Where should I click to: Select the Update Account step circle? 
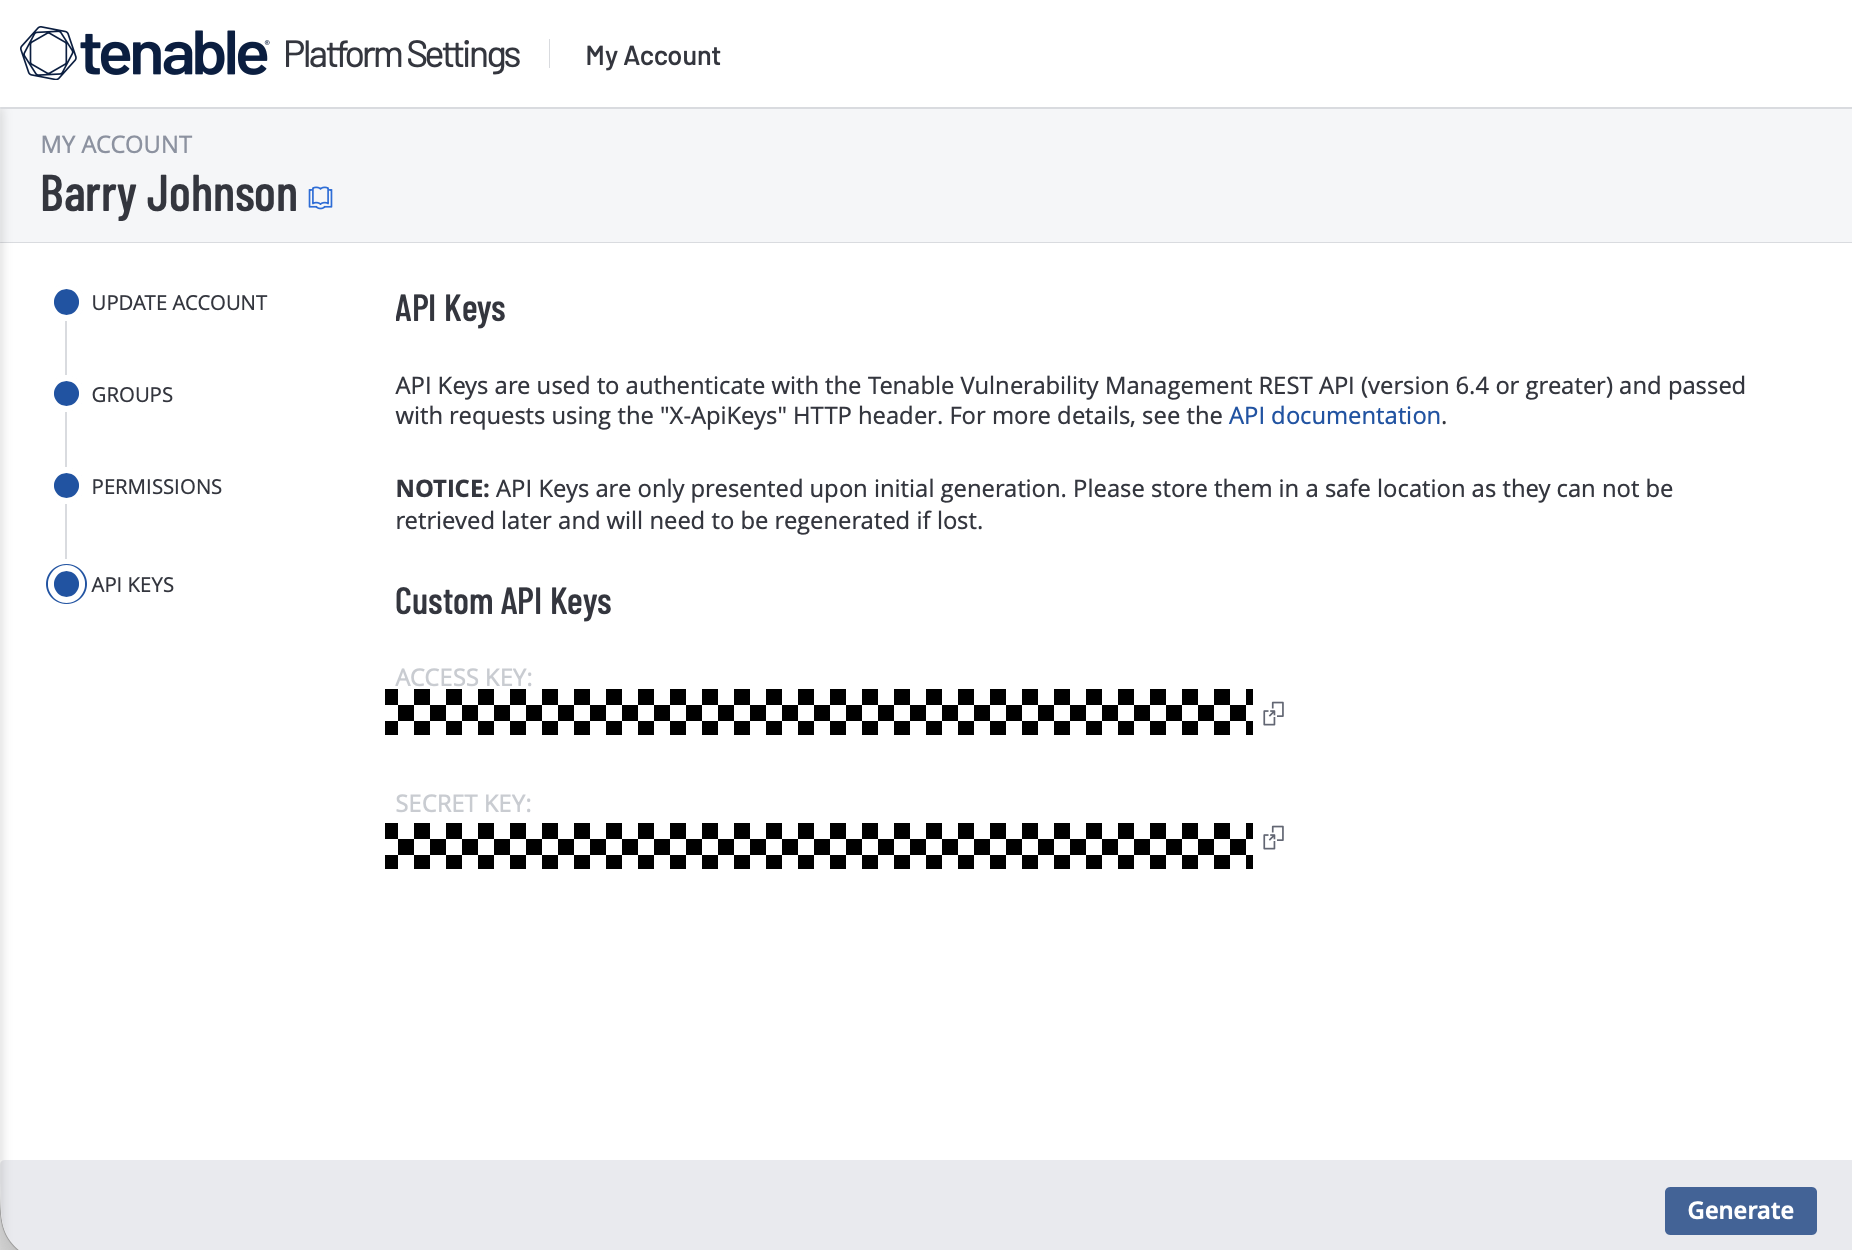coord(66,302)
